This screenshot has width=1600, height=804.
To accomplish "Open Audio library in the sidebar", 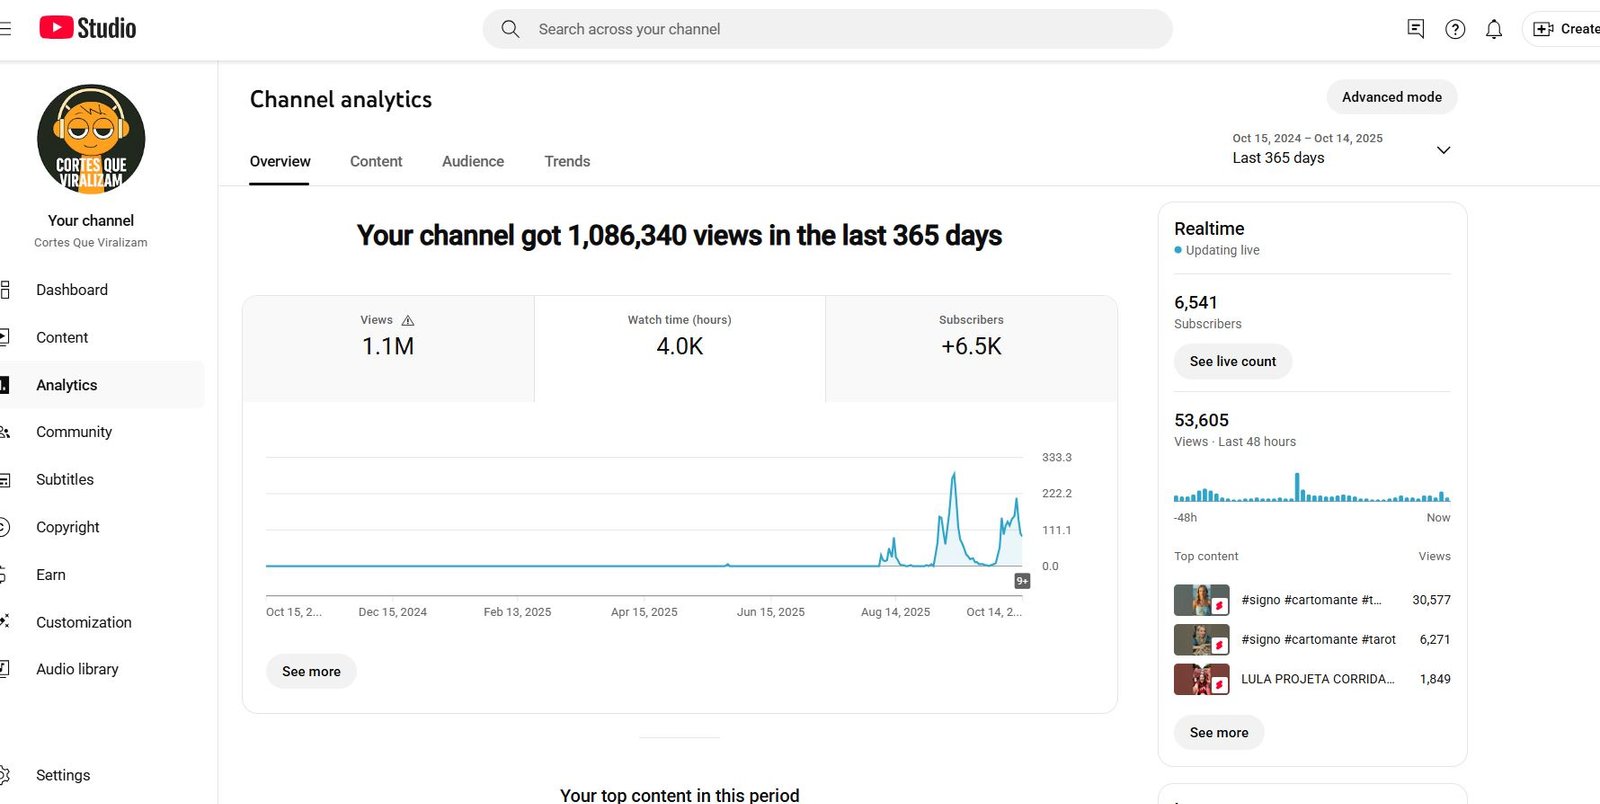I will [77, 669].
